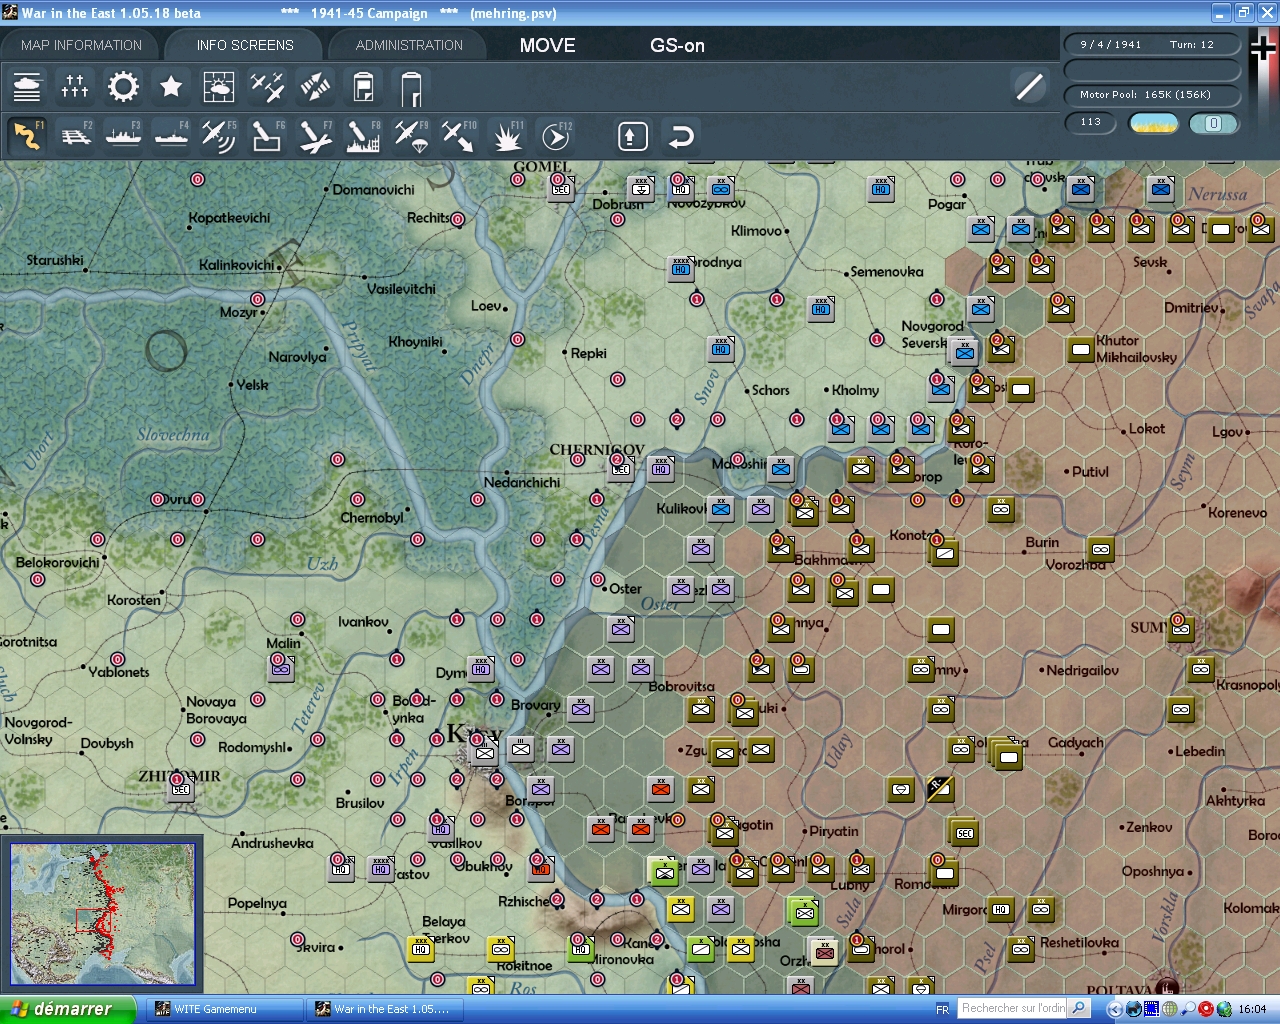The image size is (1280, 1024).
Task: Click the 0 counter button in status panel
Action: coord(1214,123)
